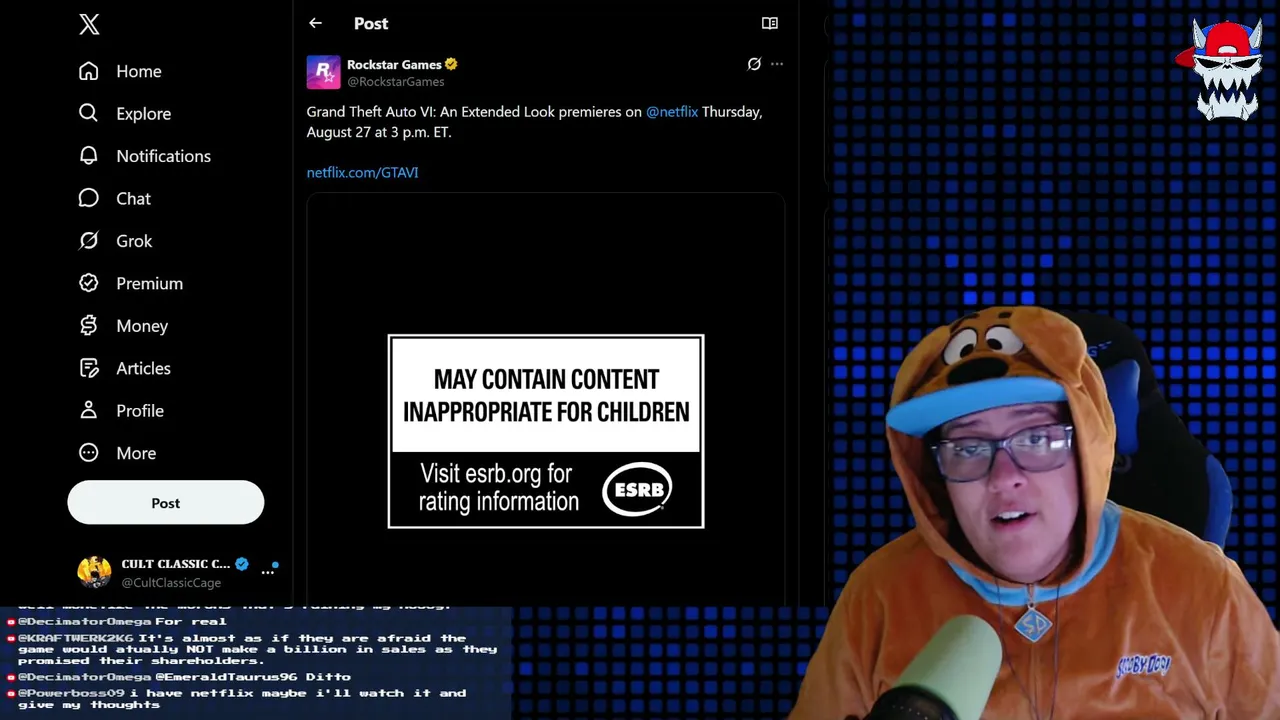The height and width of the screenshot is (720, 1280).
Task: Open the three-dot menu on Rockstar's post
Action: (777, 64)
